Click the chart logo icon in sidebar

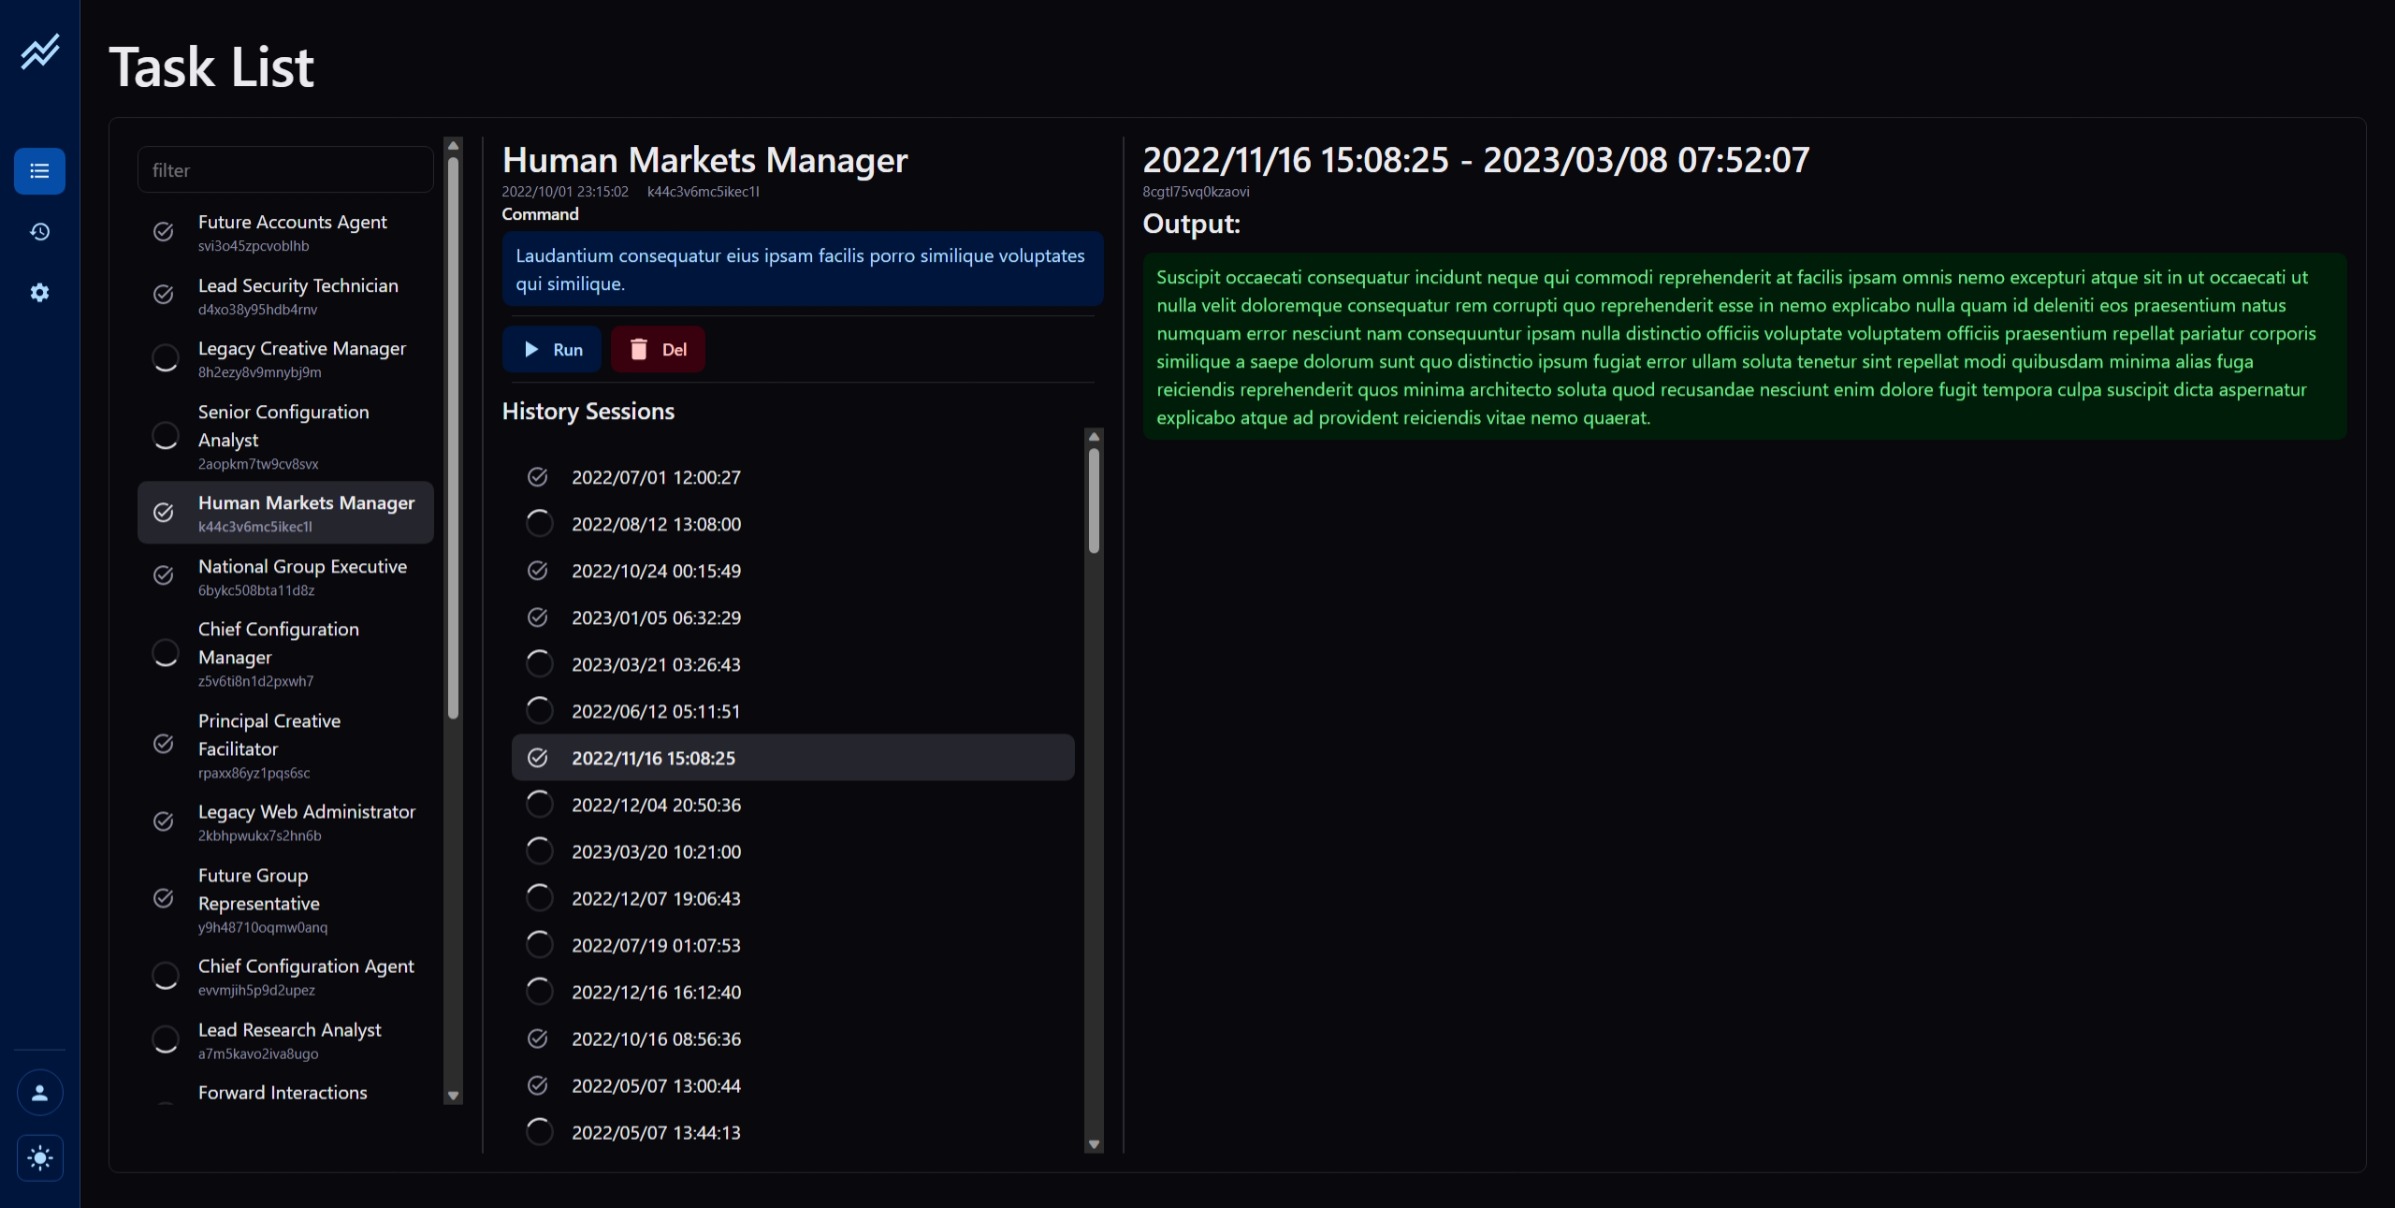tap(40, 51)
